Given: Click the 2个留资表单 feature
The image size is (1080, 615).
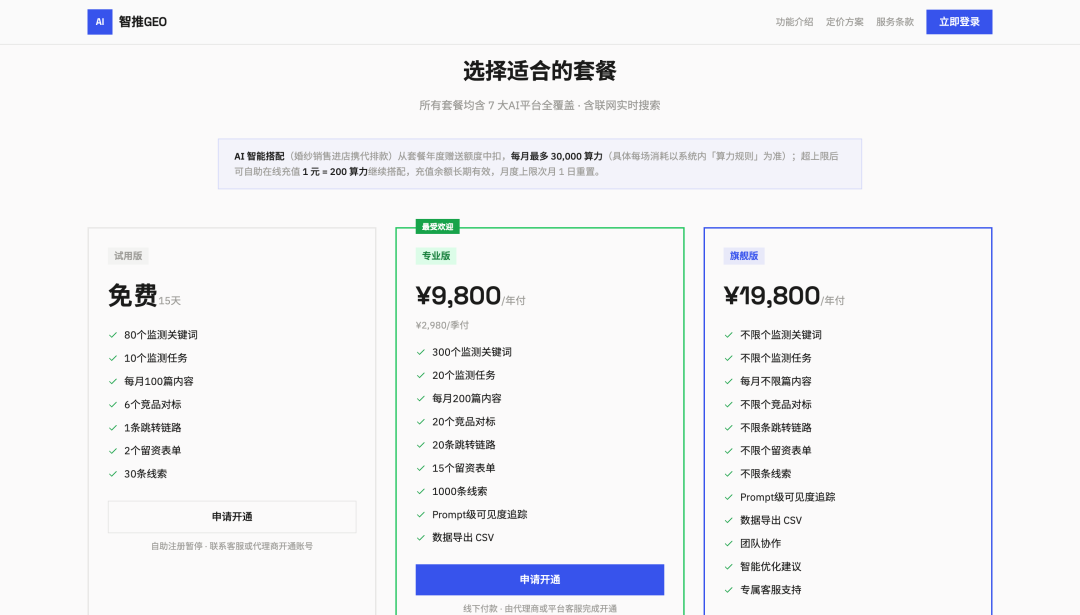Looking at the screenshot, I should [152, 450].
